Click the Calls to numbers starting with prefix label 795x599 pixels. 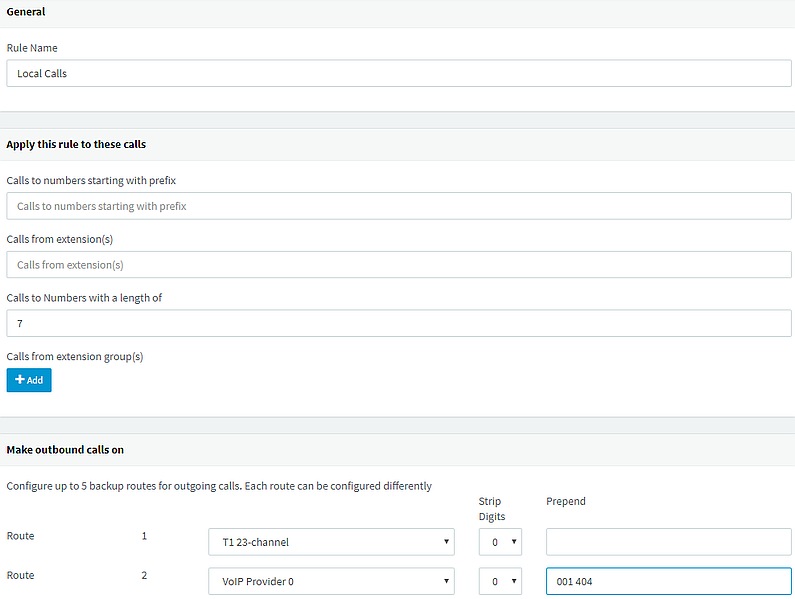click(91, 181)
